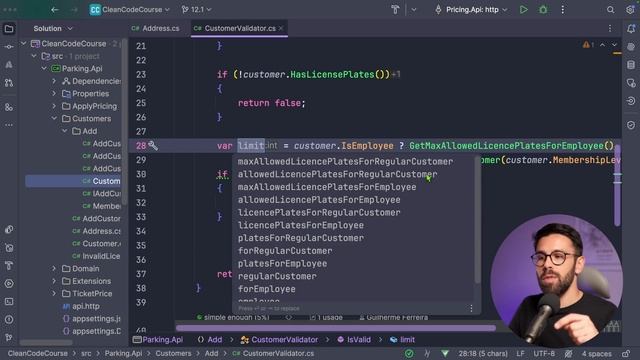The image size is (640, 360).
Task: Open the Database tool window icon
Action: coord(631,64)
